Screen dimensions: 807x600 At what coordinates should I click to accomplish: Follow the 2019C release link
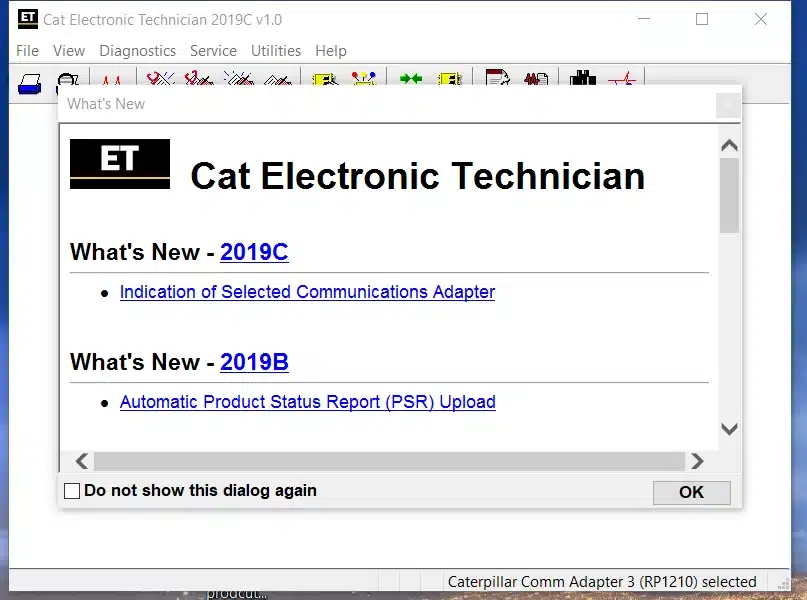(254, 253)
